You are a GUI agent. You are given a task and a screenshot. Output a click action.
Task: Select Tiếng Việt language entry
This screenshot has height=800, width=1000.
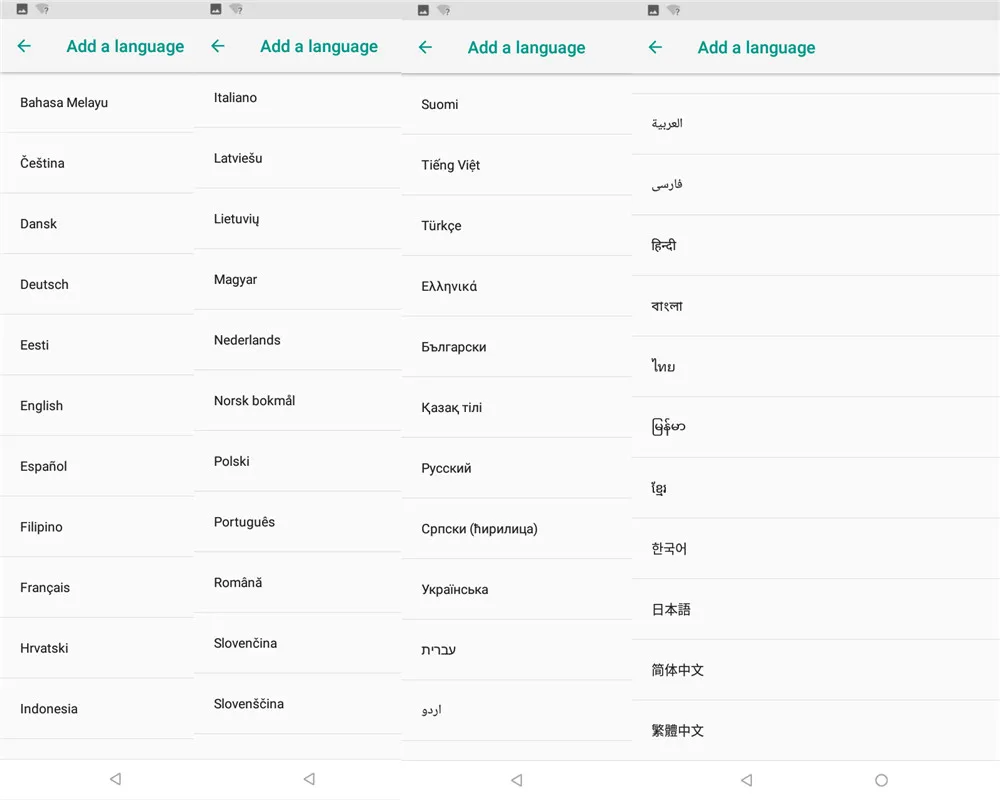(451, 165)
